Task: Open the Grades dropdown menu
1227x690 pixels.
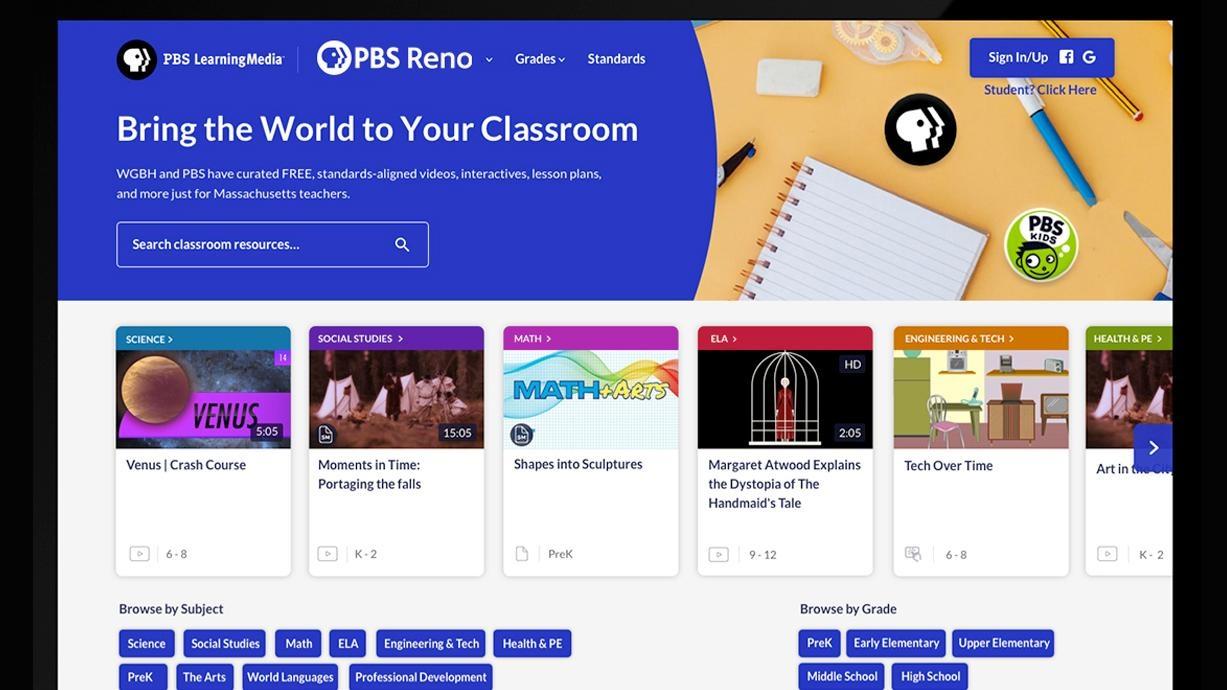Action: (540, 59)
